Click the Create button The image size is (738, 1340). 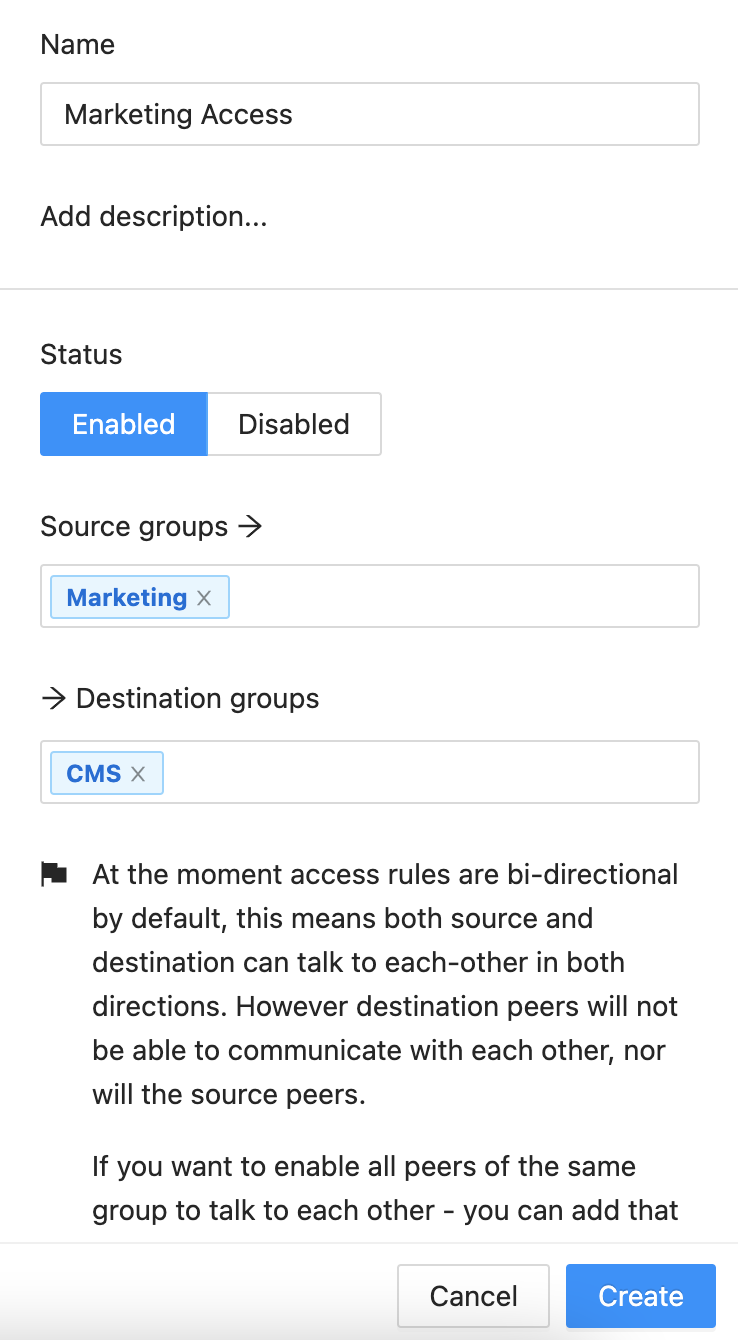pyautogui.click(x=640, y=1296)
